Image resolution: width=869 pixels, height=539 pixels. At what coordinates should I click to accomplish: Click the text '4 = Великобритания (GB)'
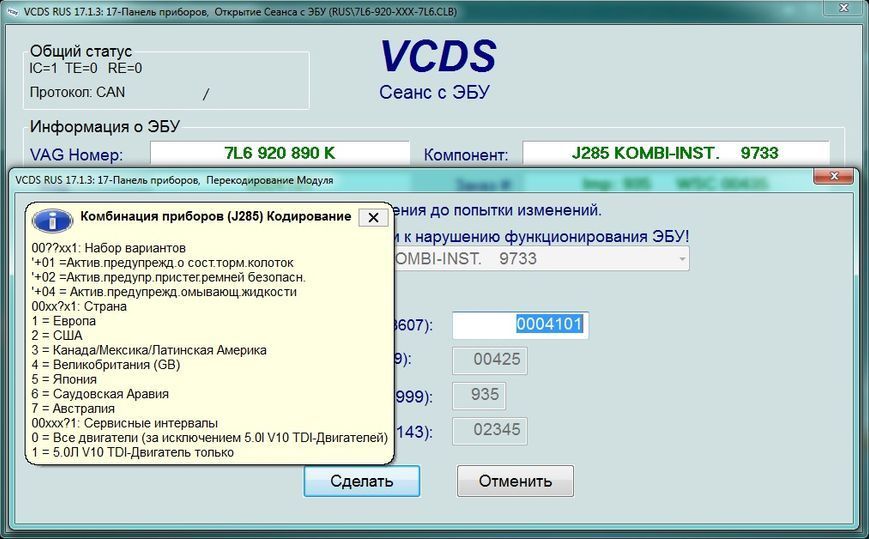pyautogui.click(x=106, y=365)
